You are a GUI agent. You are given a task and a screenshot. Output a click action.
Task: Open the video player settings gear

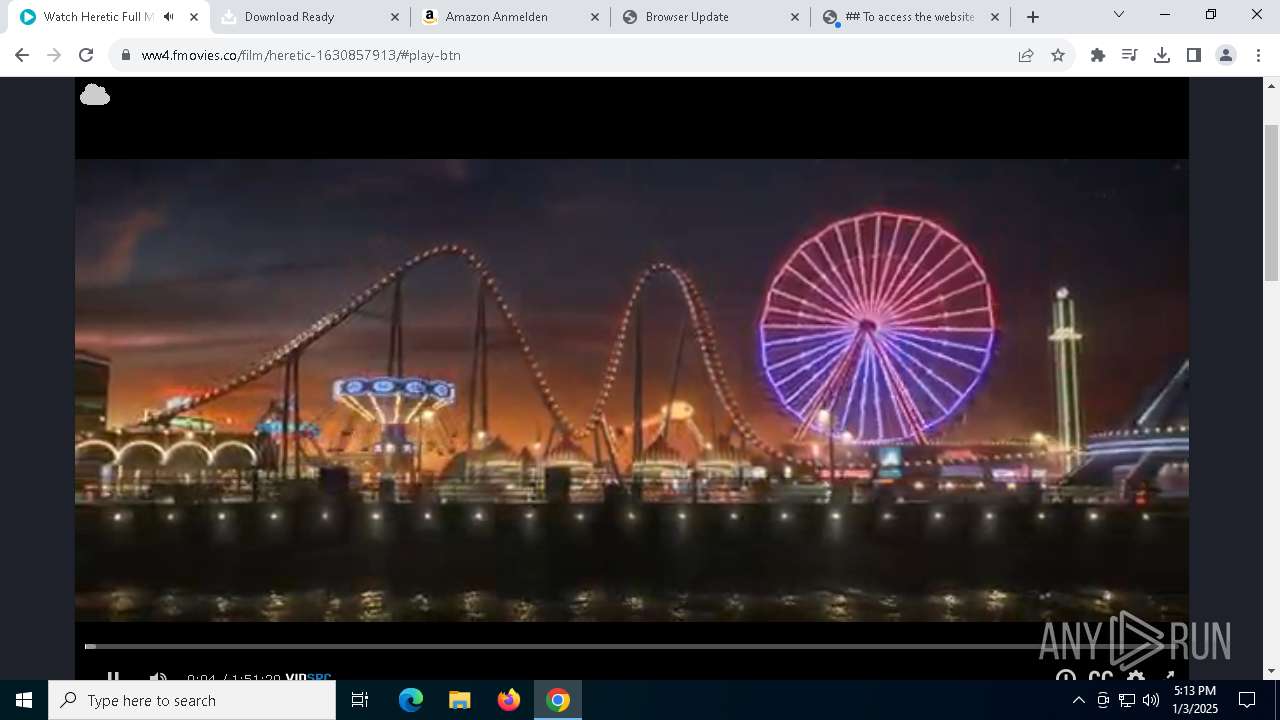point(1136,675)
